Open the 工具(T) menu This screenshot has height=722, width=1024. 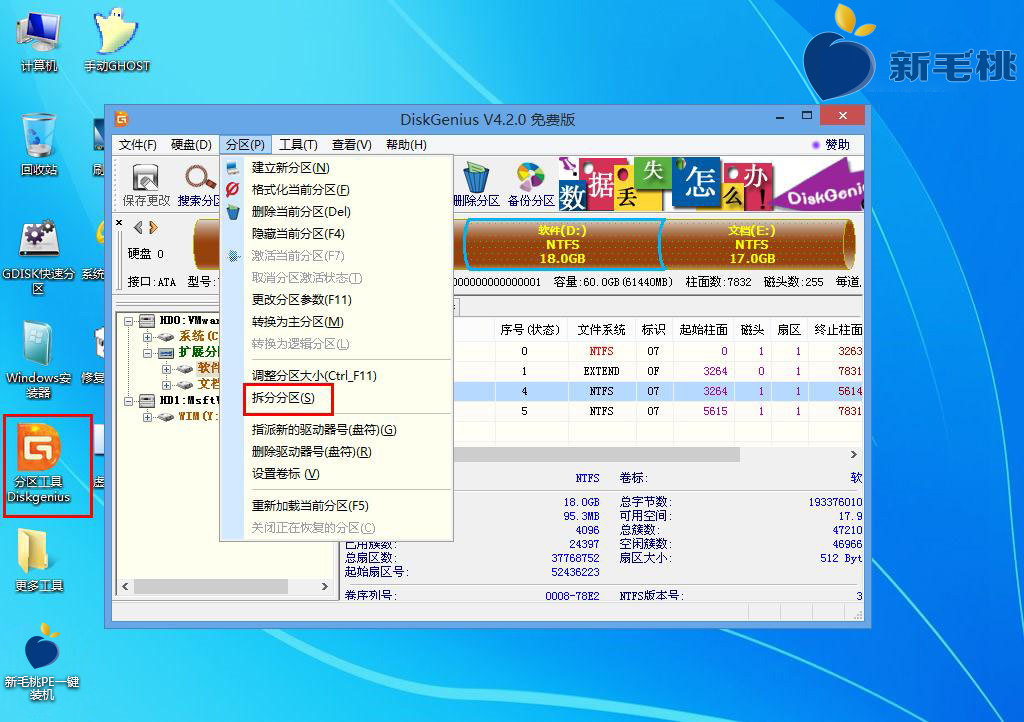pos(298,145)
